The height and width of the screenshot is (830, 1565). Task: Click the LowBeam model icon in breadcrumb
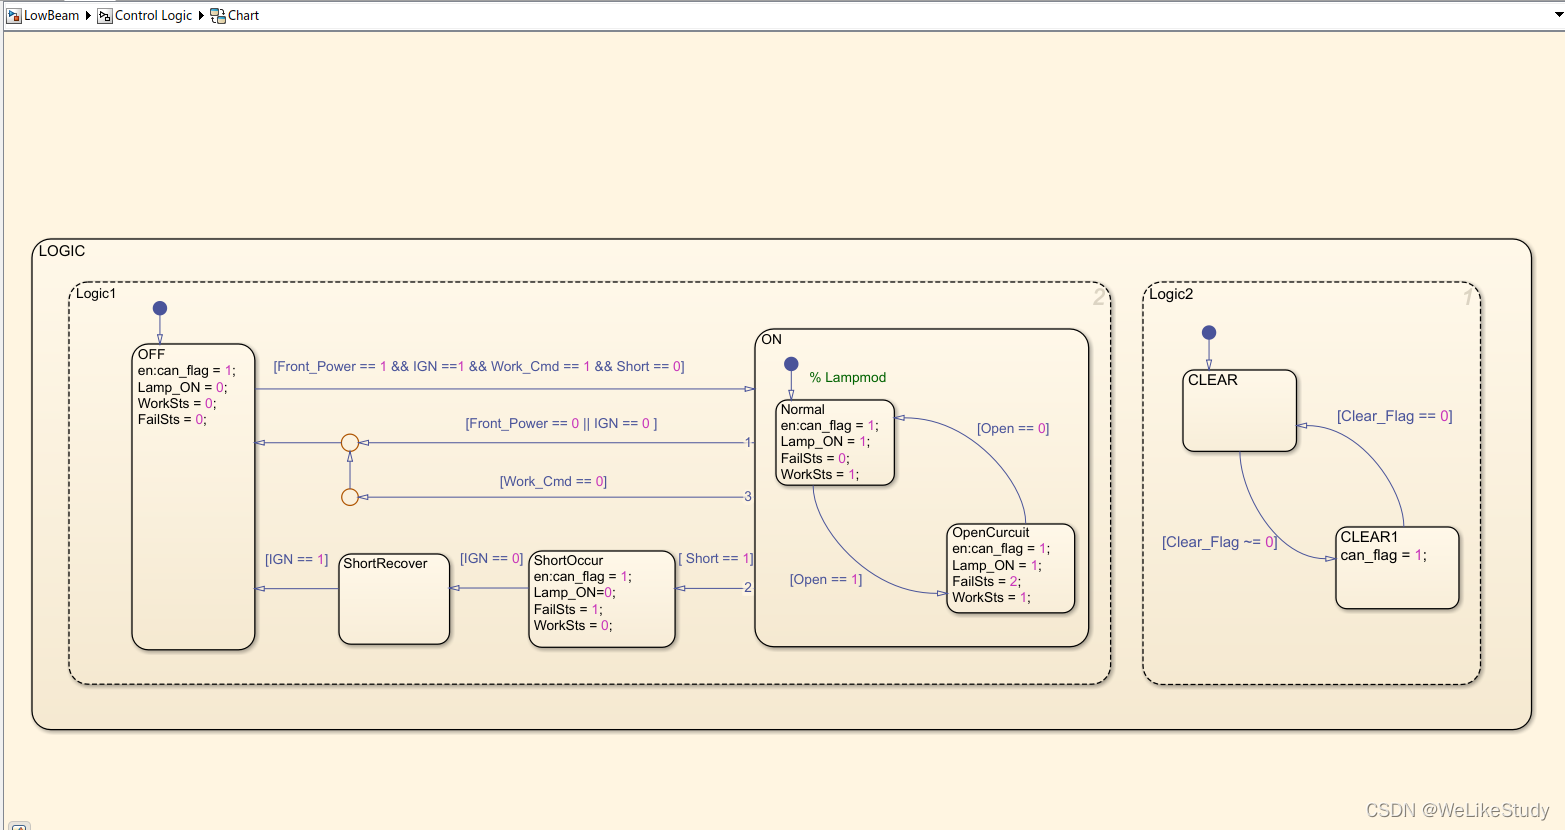[14, 16]
